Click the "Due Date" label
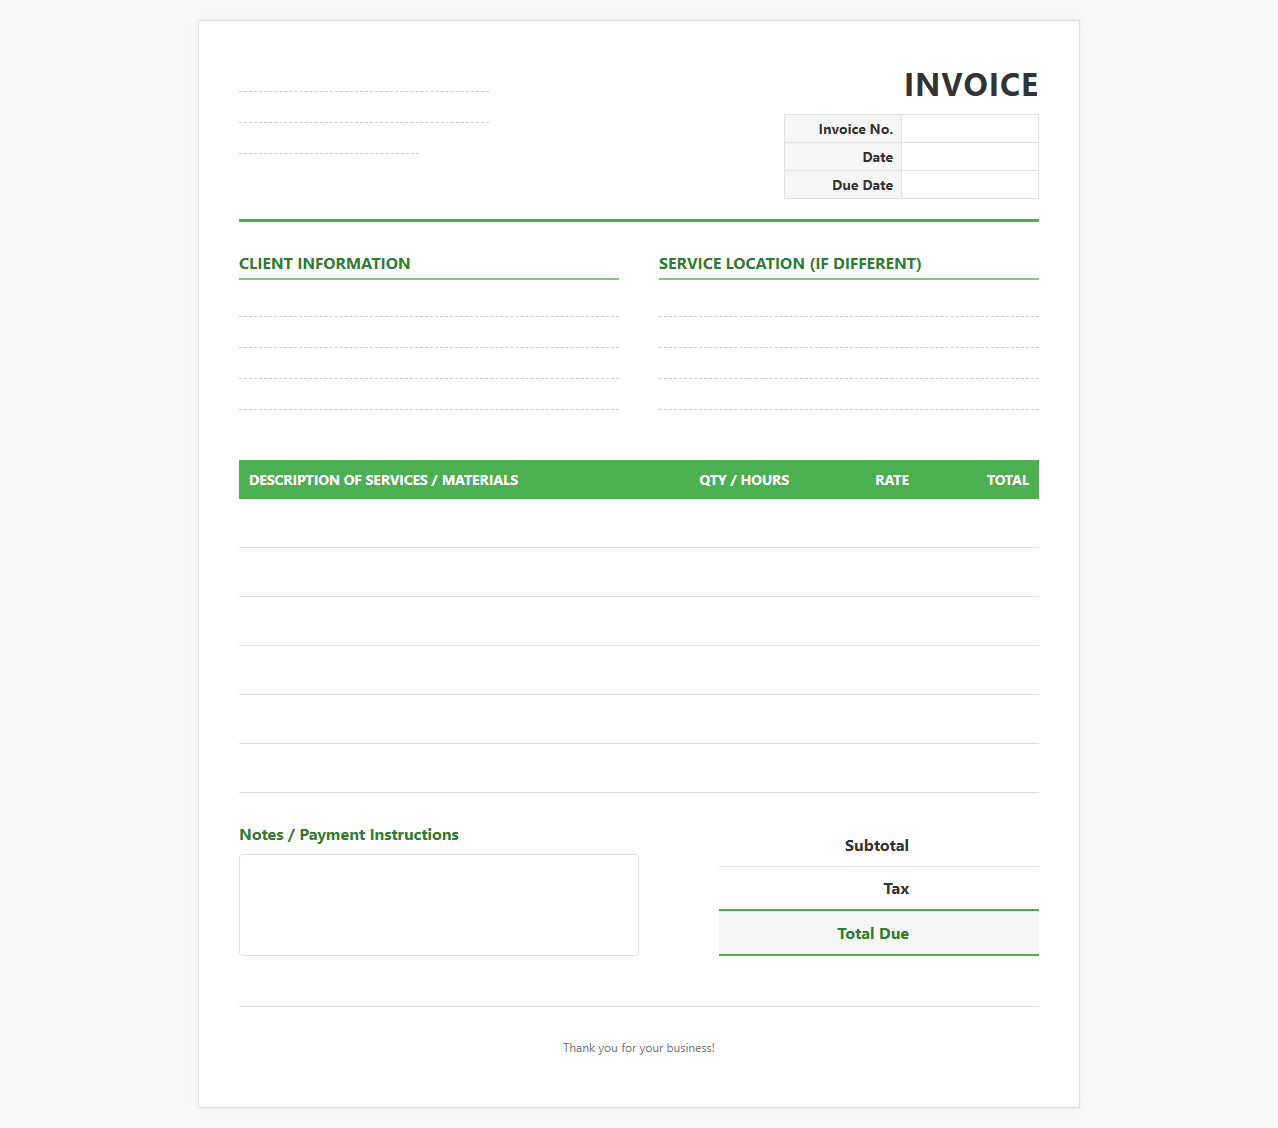Image resolution: width=1278 pixels, height=1128 pixels. coord(862,185)
